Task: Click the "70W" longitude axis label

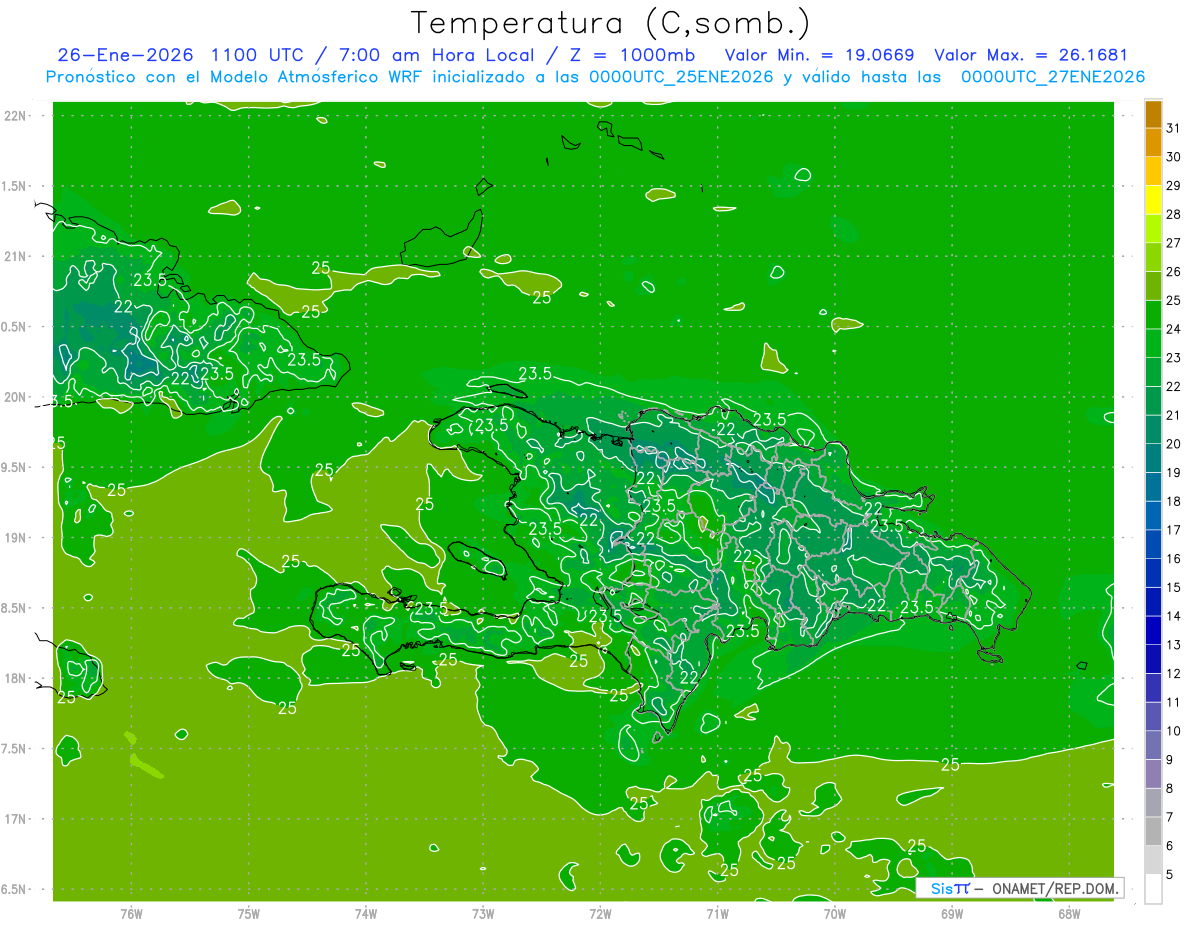Action: [x=834, y=914]
